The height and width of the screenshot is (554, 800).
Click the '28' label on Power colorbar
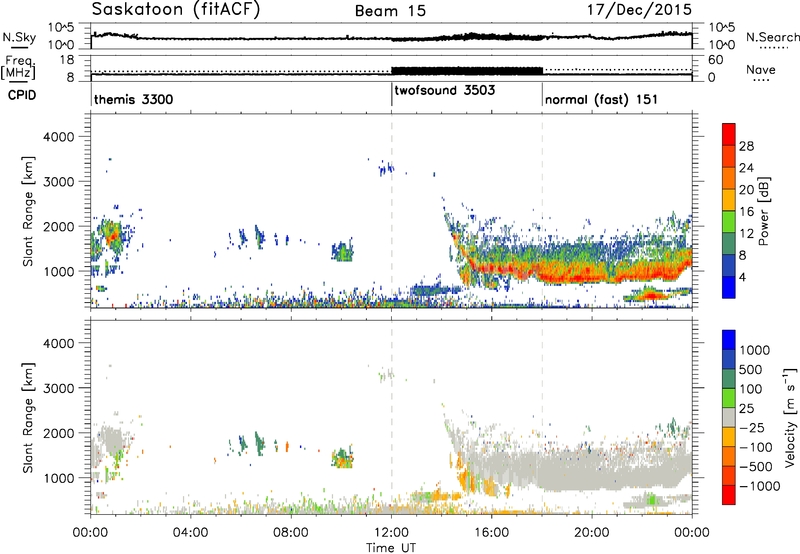coord(746,146)
